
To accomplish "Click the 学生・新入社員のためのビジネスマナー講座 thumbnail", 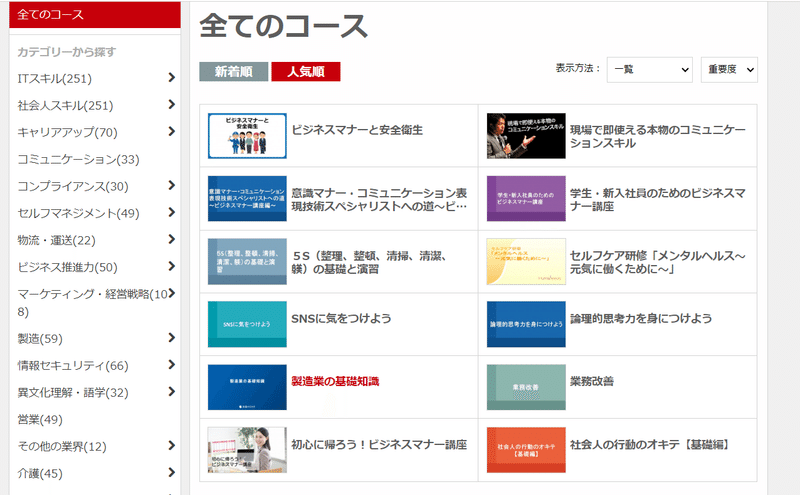I will pyautogui.click(x=526, y=199).
